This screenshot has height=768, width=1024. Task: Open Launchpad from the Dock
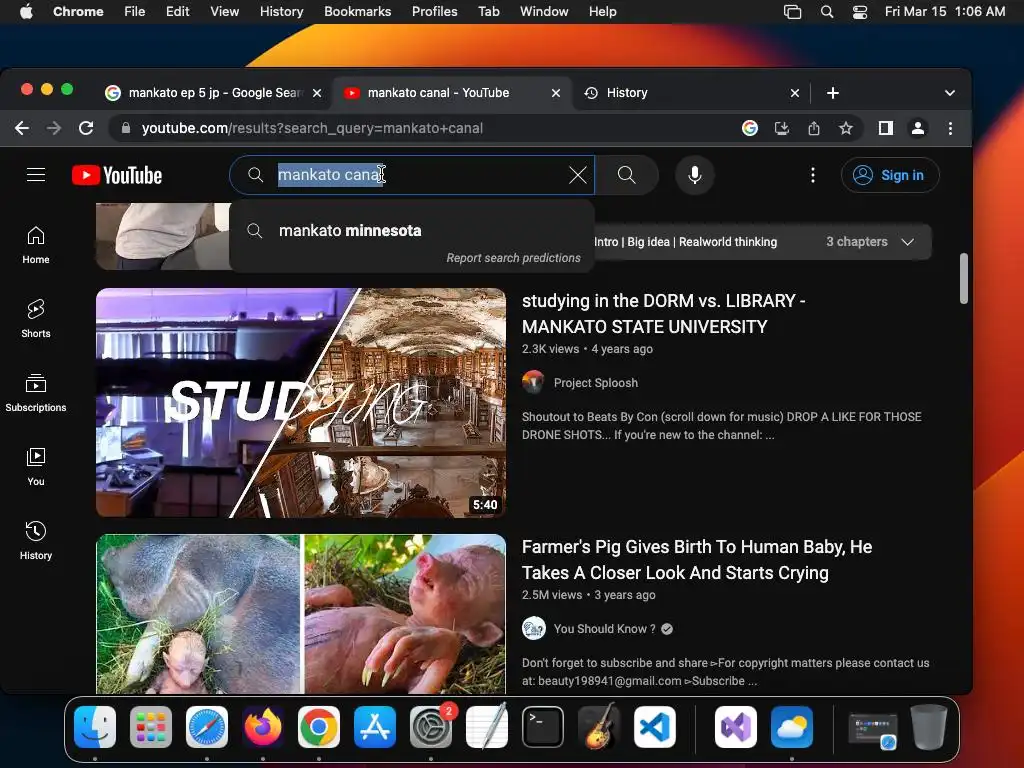click(151, 727)
